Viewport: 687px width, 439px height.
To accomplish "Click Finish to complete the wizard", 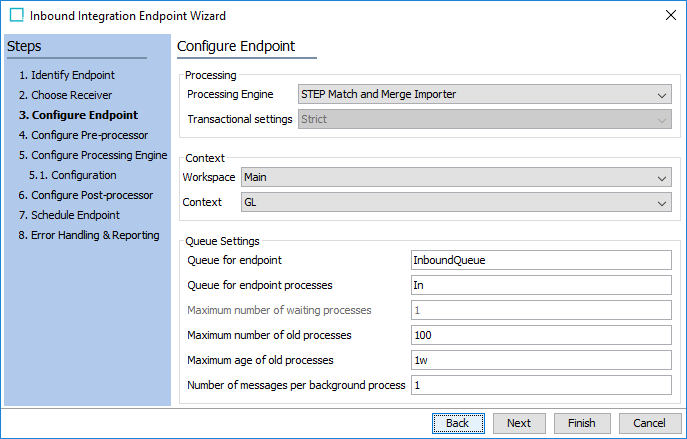I will coord(581,423).
